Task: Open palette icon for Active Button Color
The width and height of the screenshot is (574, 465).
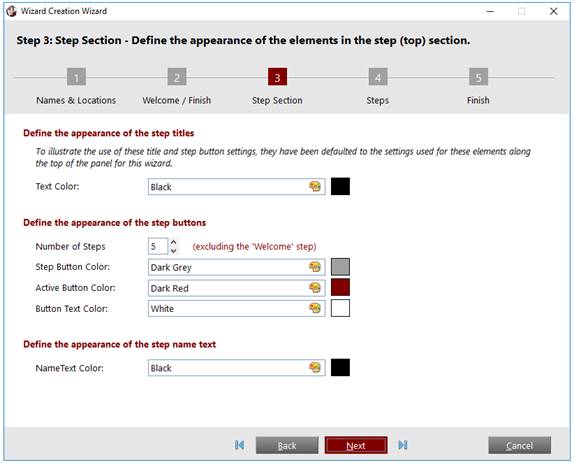Action: (315, 288)
